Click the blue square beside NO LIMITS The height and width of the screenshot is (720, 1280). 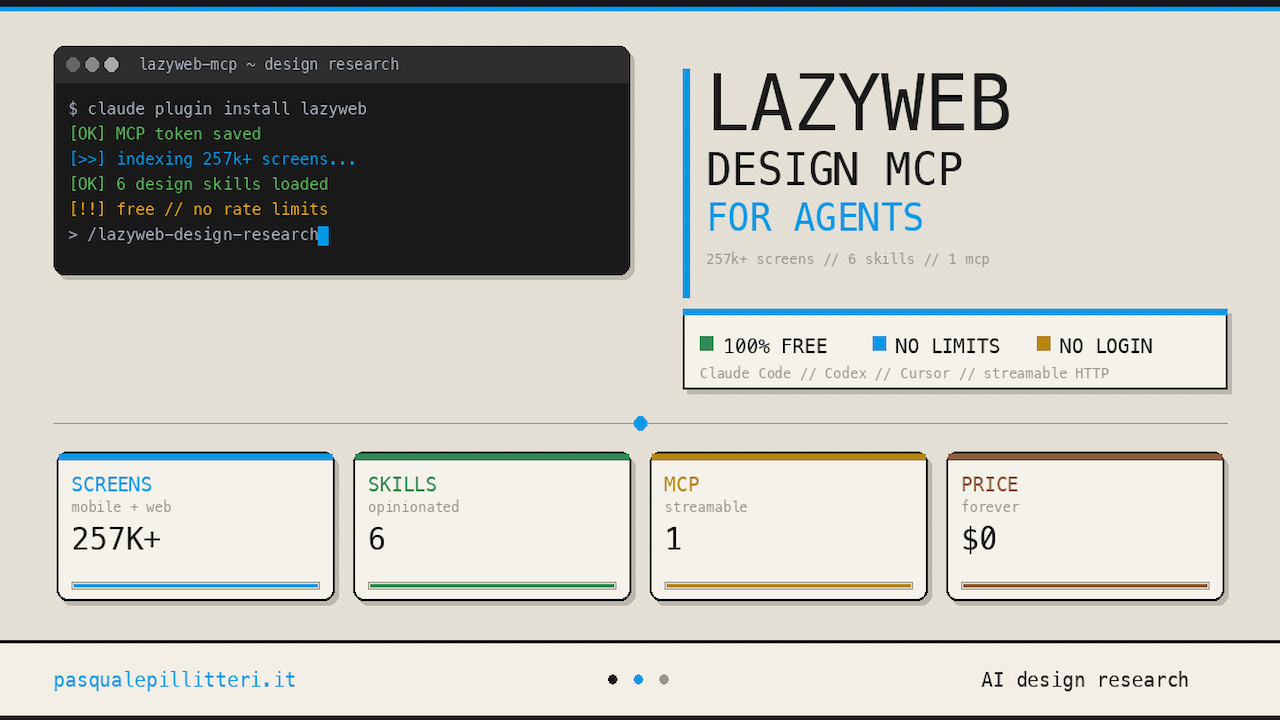pyautogui.click(x=879, y=344)
